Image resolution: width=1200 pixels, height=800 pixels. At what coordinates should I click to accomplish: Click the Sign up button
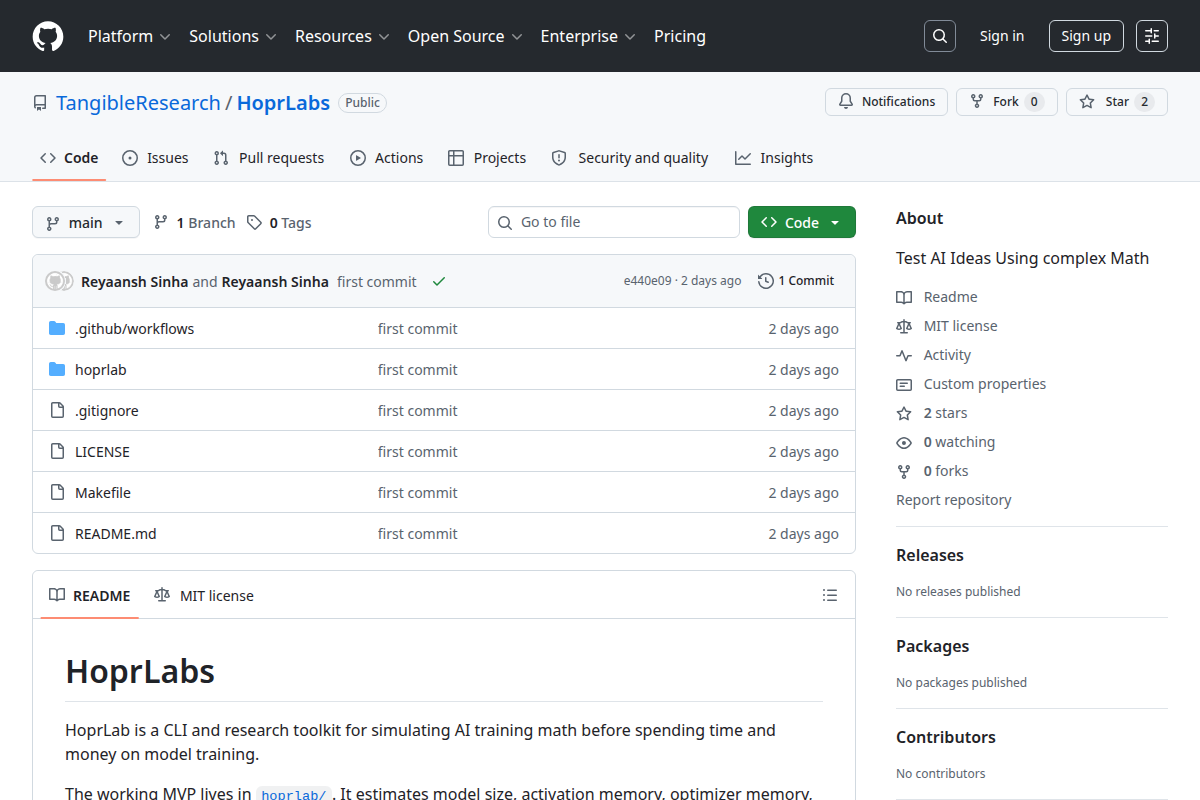tap(1086, 36)
